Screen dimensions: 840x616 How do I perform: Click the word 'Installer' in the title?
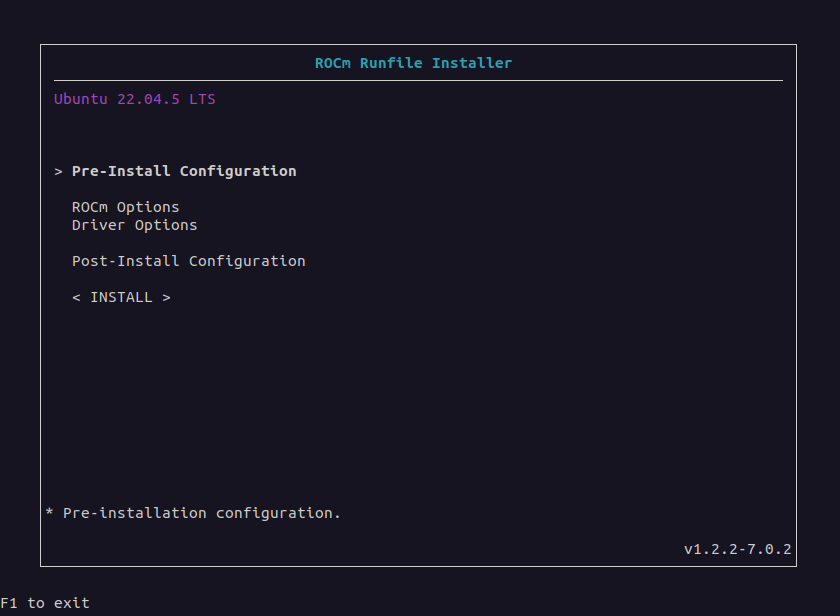click(x=472, y=63)
